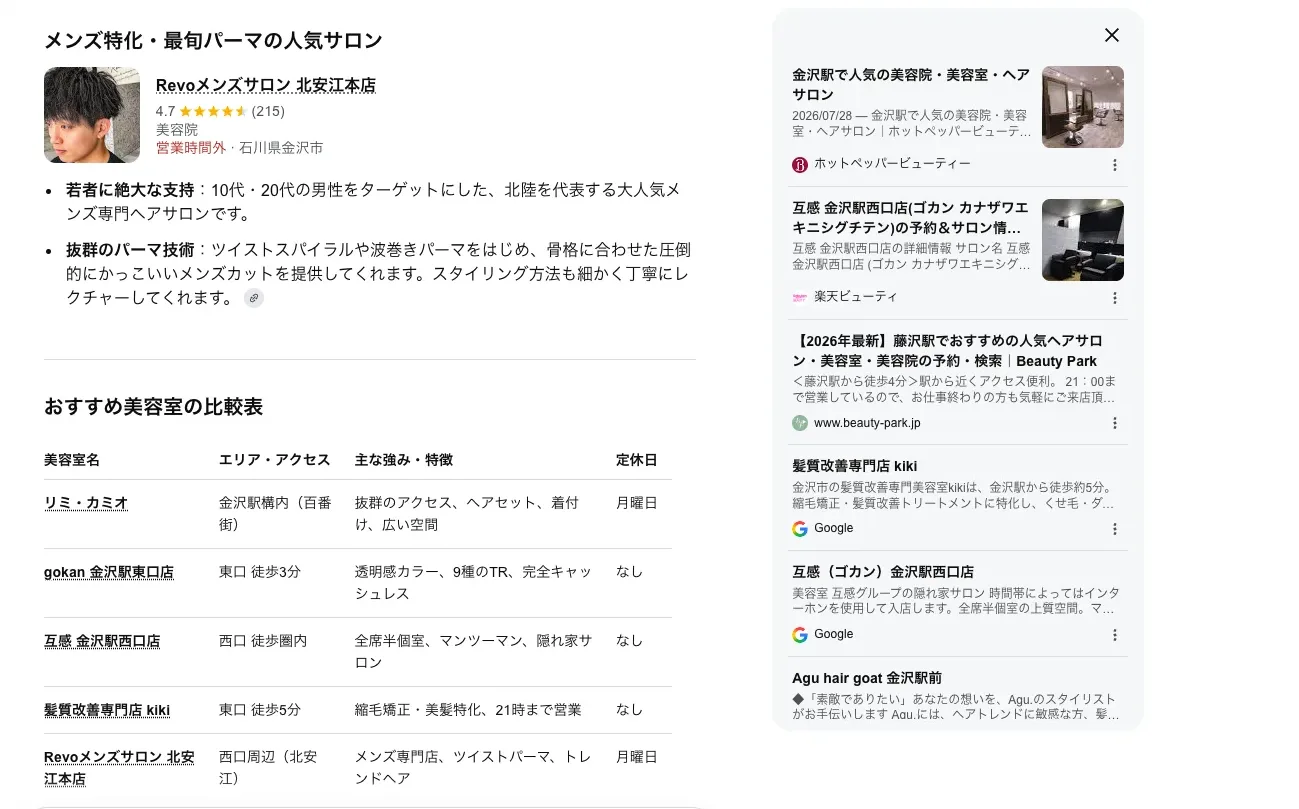This screenshot has height=809, width=1299.
Task: Click Revo salon hairstyle photo thumbnail
Action: [92, 115]
